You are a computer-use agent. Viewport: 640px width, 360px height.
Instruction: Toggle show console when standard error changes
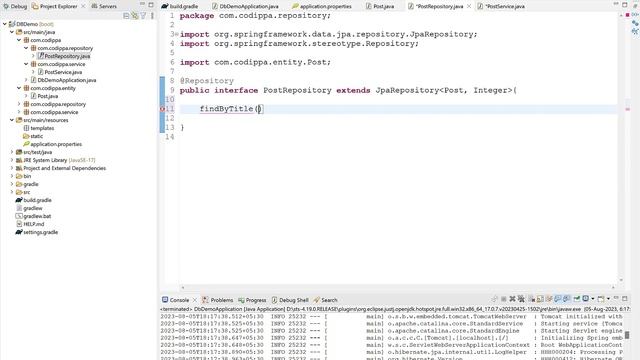tap(566, 299)
